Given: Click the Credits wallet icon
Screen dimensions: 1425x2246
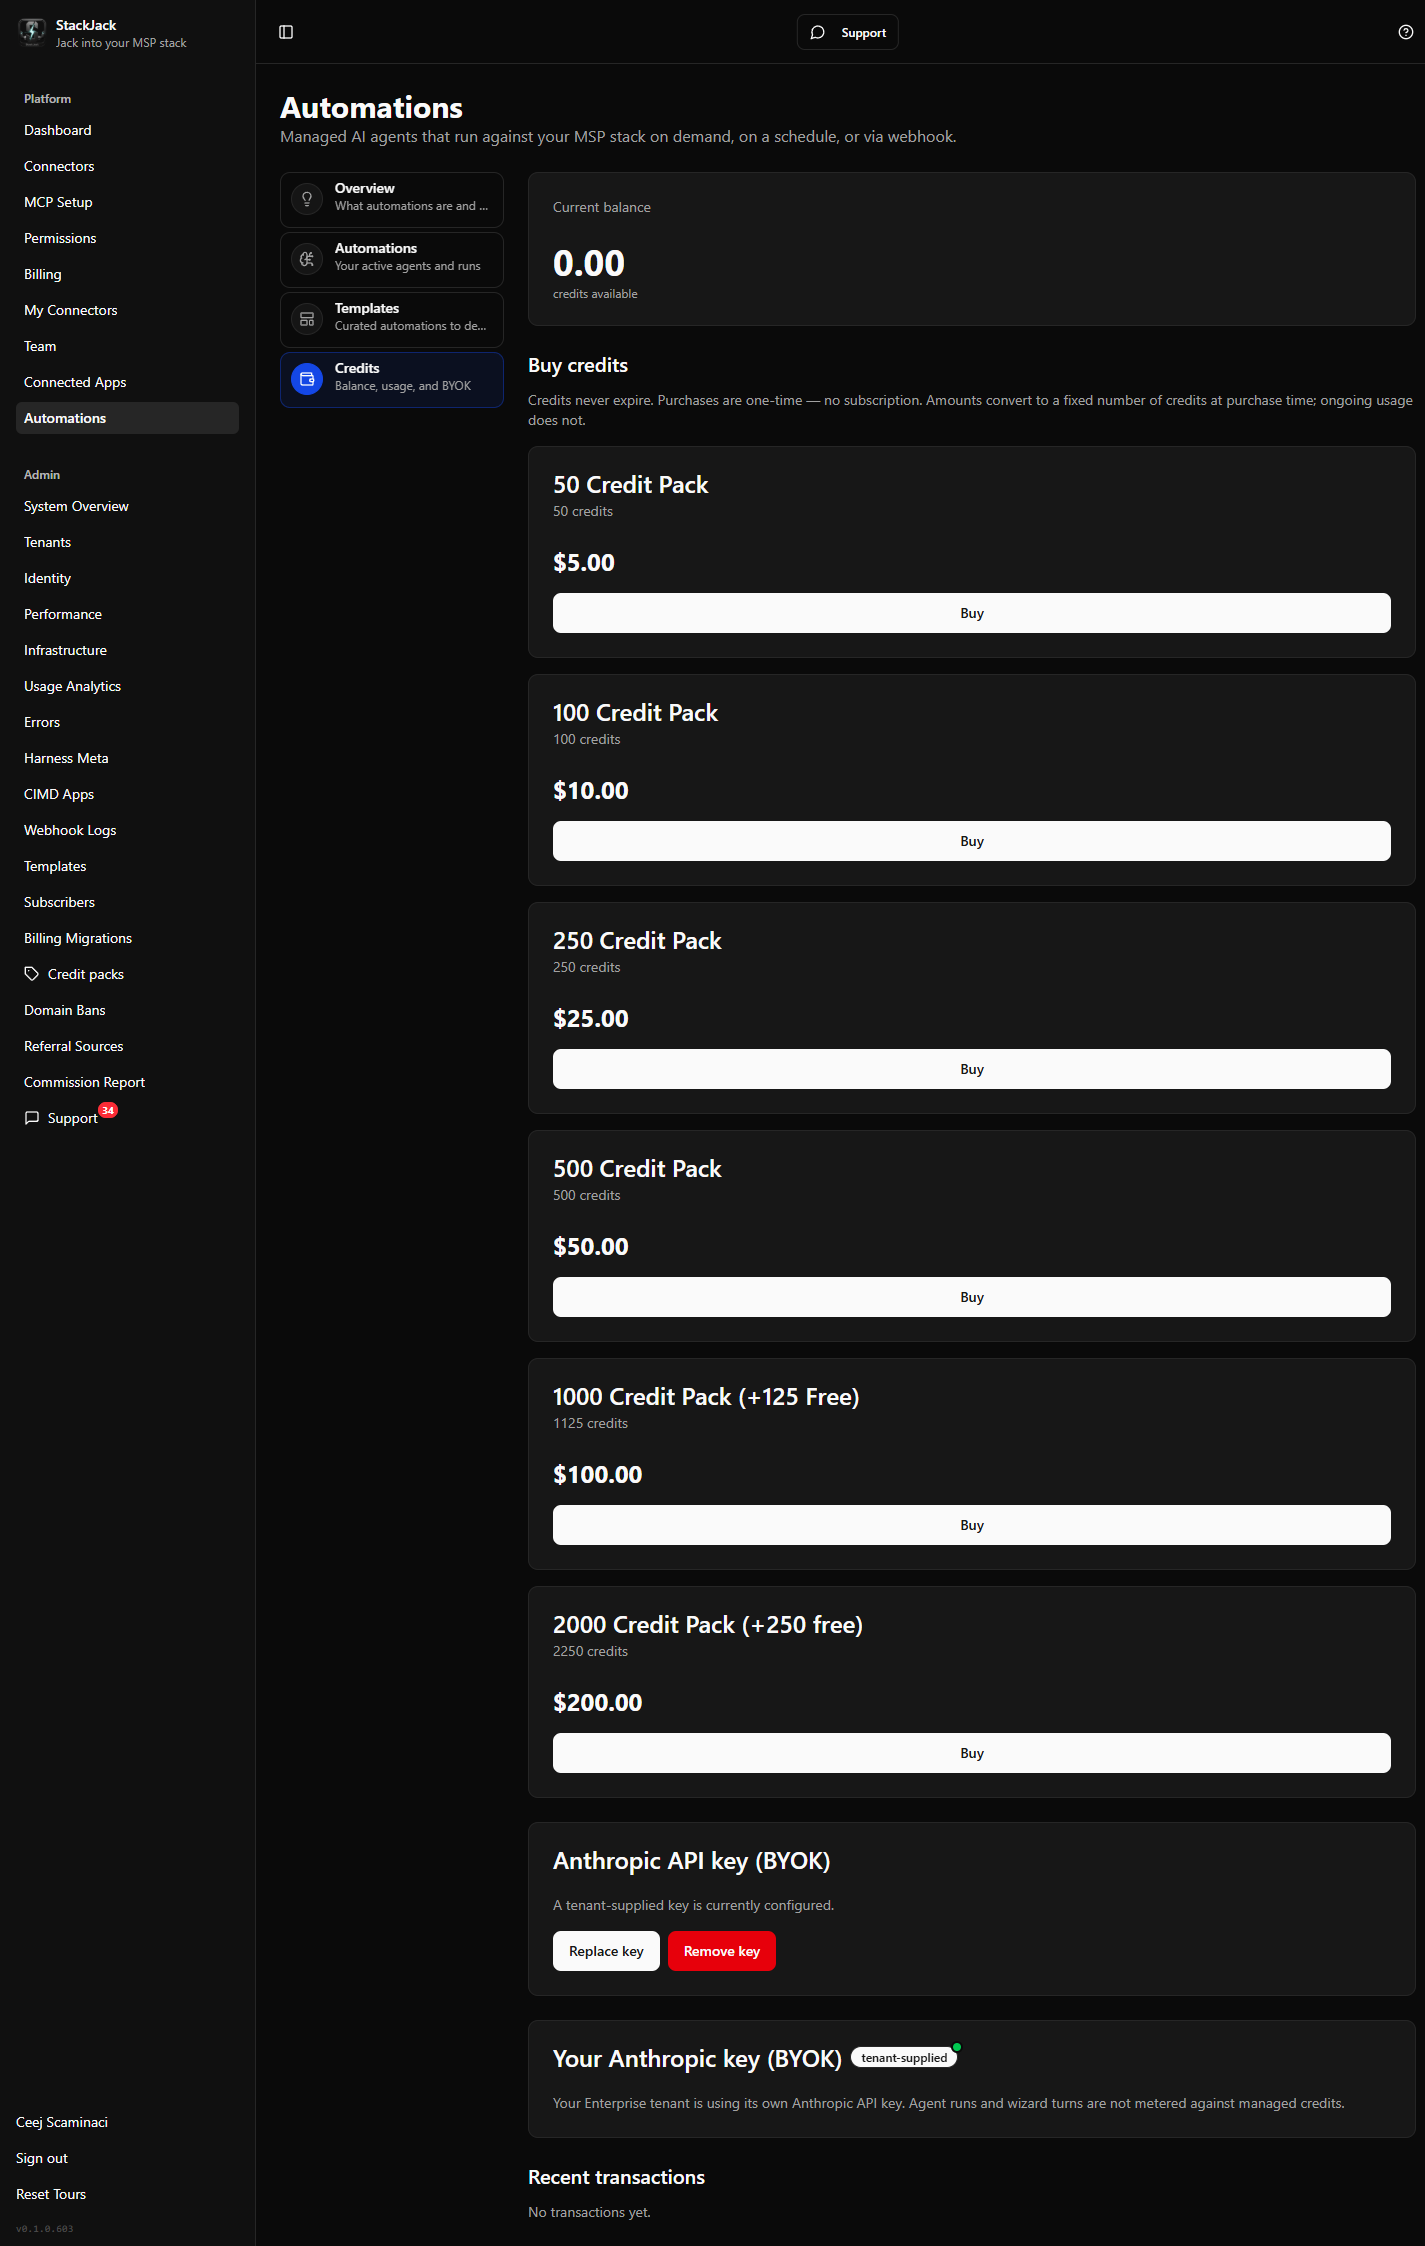Looking at the screenshot, I should (307, 379).
